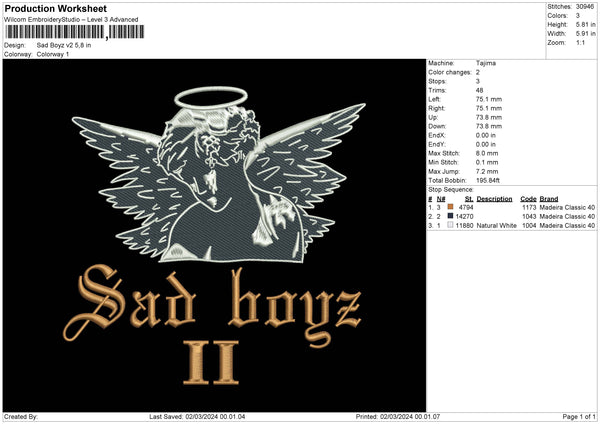Click the 'Up:' row value '73.8 mm'

(x=489, y=117)
